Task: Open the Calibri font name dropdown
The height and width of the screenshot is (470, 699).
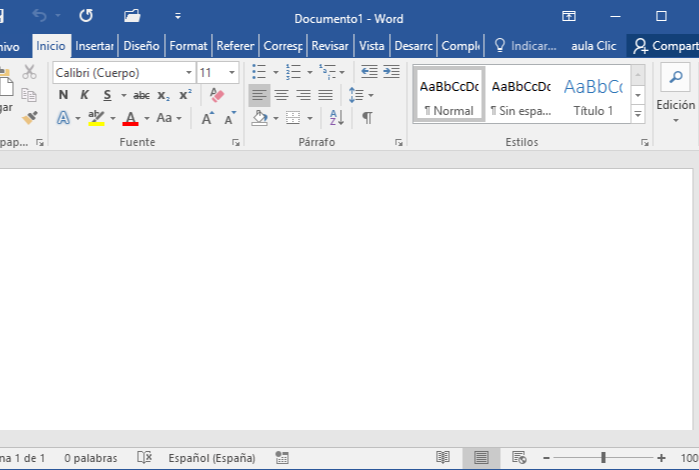Action: (189, 73)
